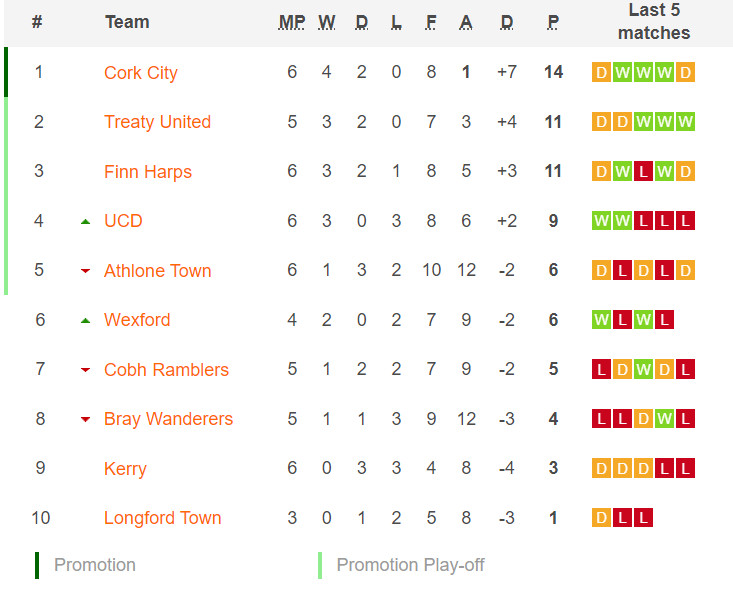Click the red L badge in Finn Harps row
The width and height of the screenshot is (733, 592).
tap(643, 171)
